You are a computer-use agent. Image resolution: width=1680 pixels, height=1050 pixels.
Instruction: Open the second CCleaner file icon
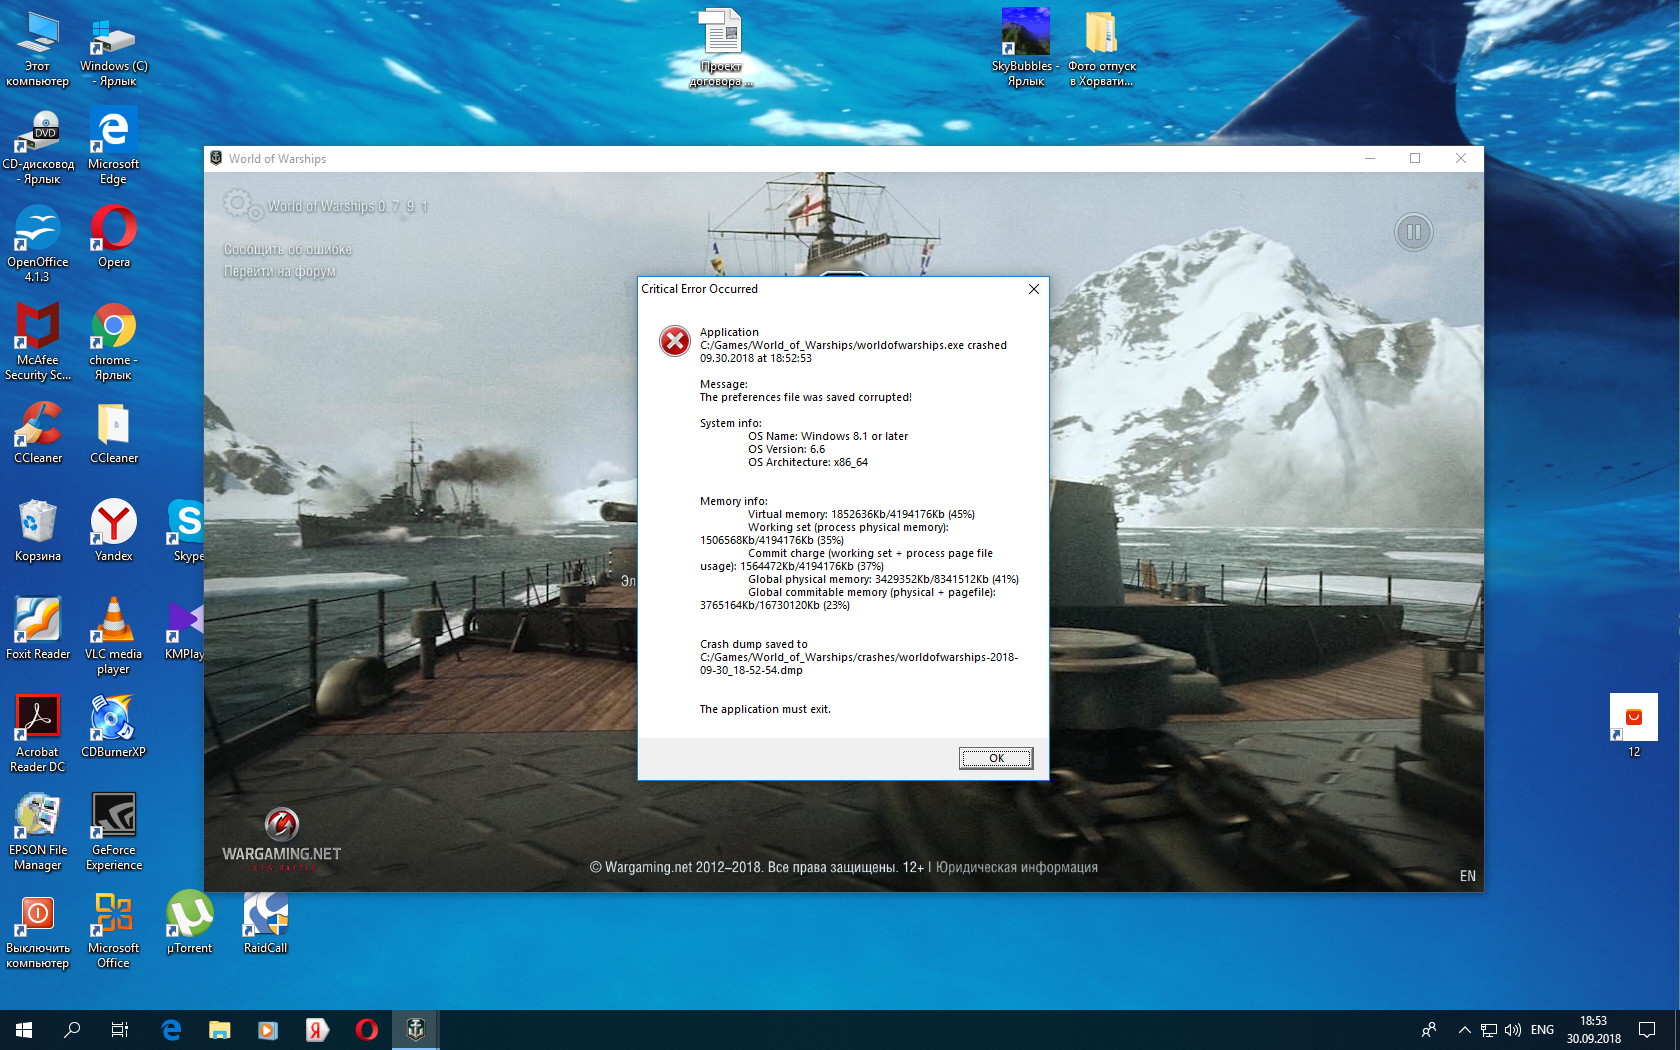point(114,433)
